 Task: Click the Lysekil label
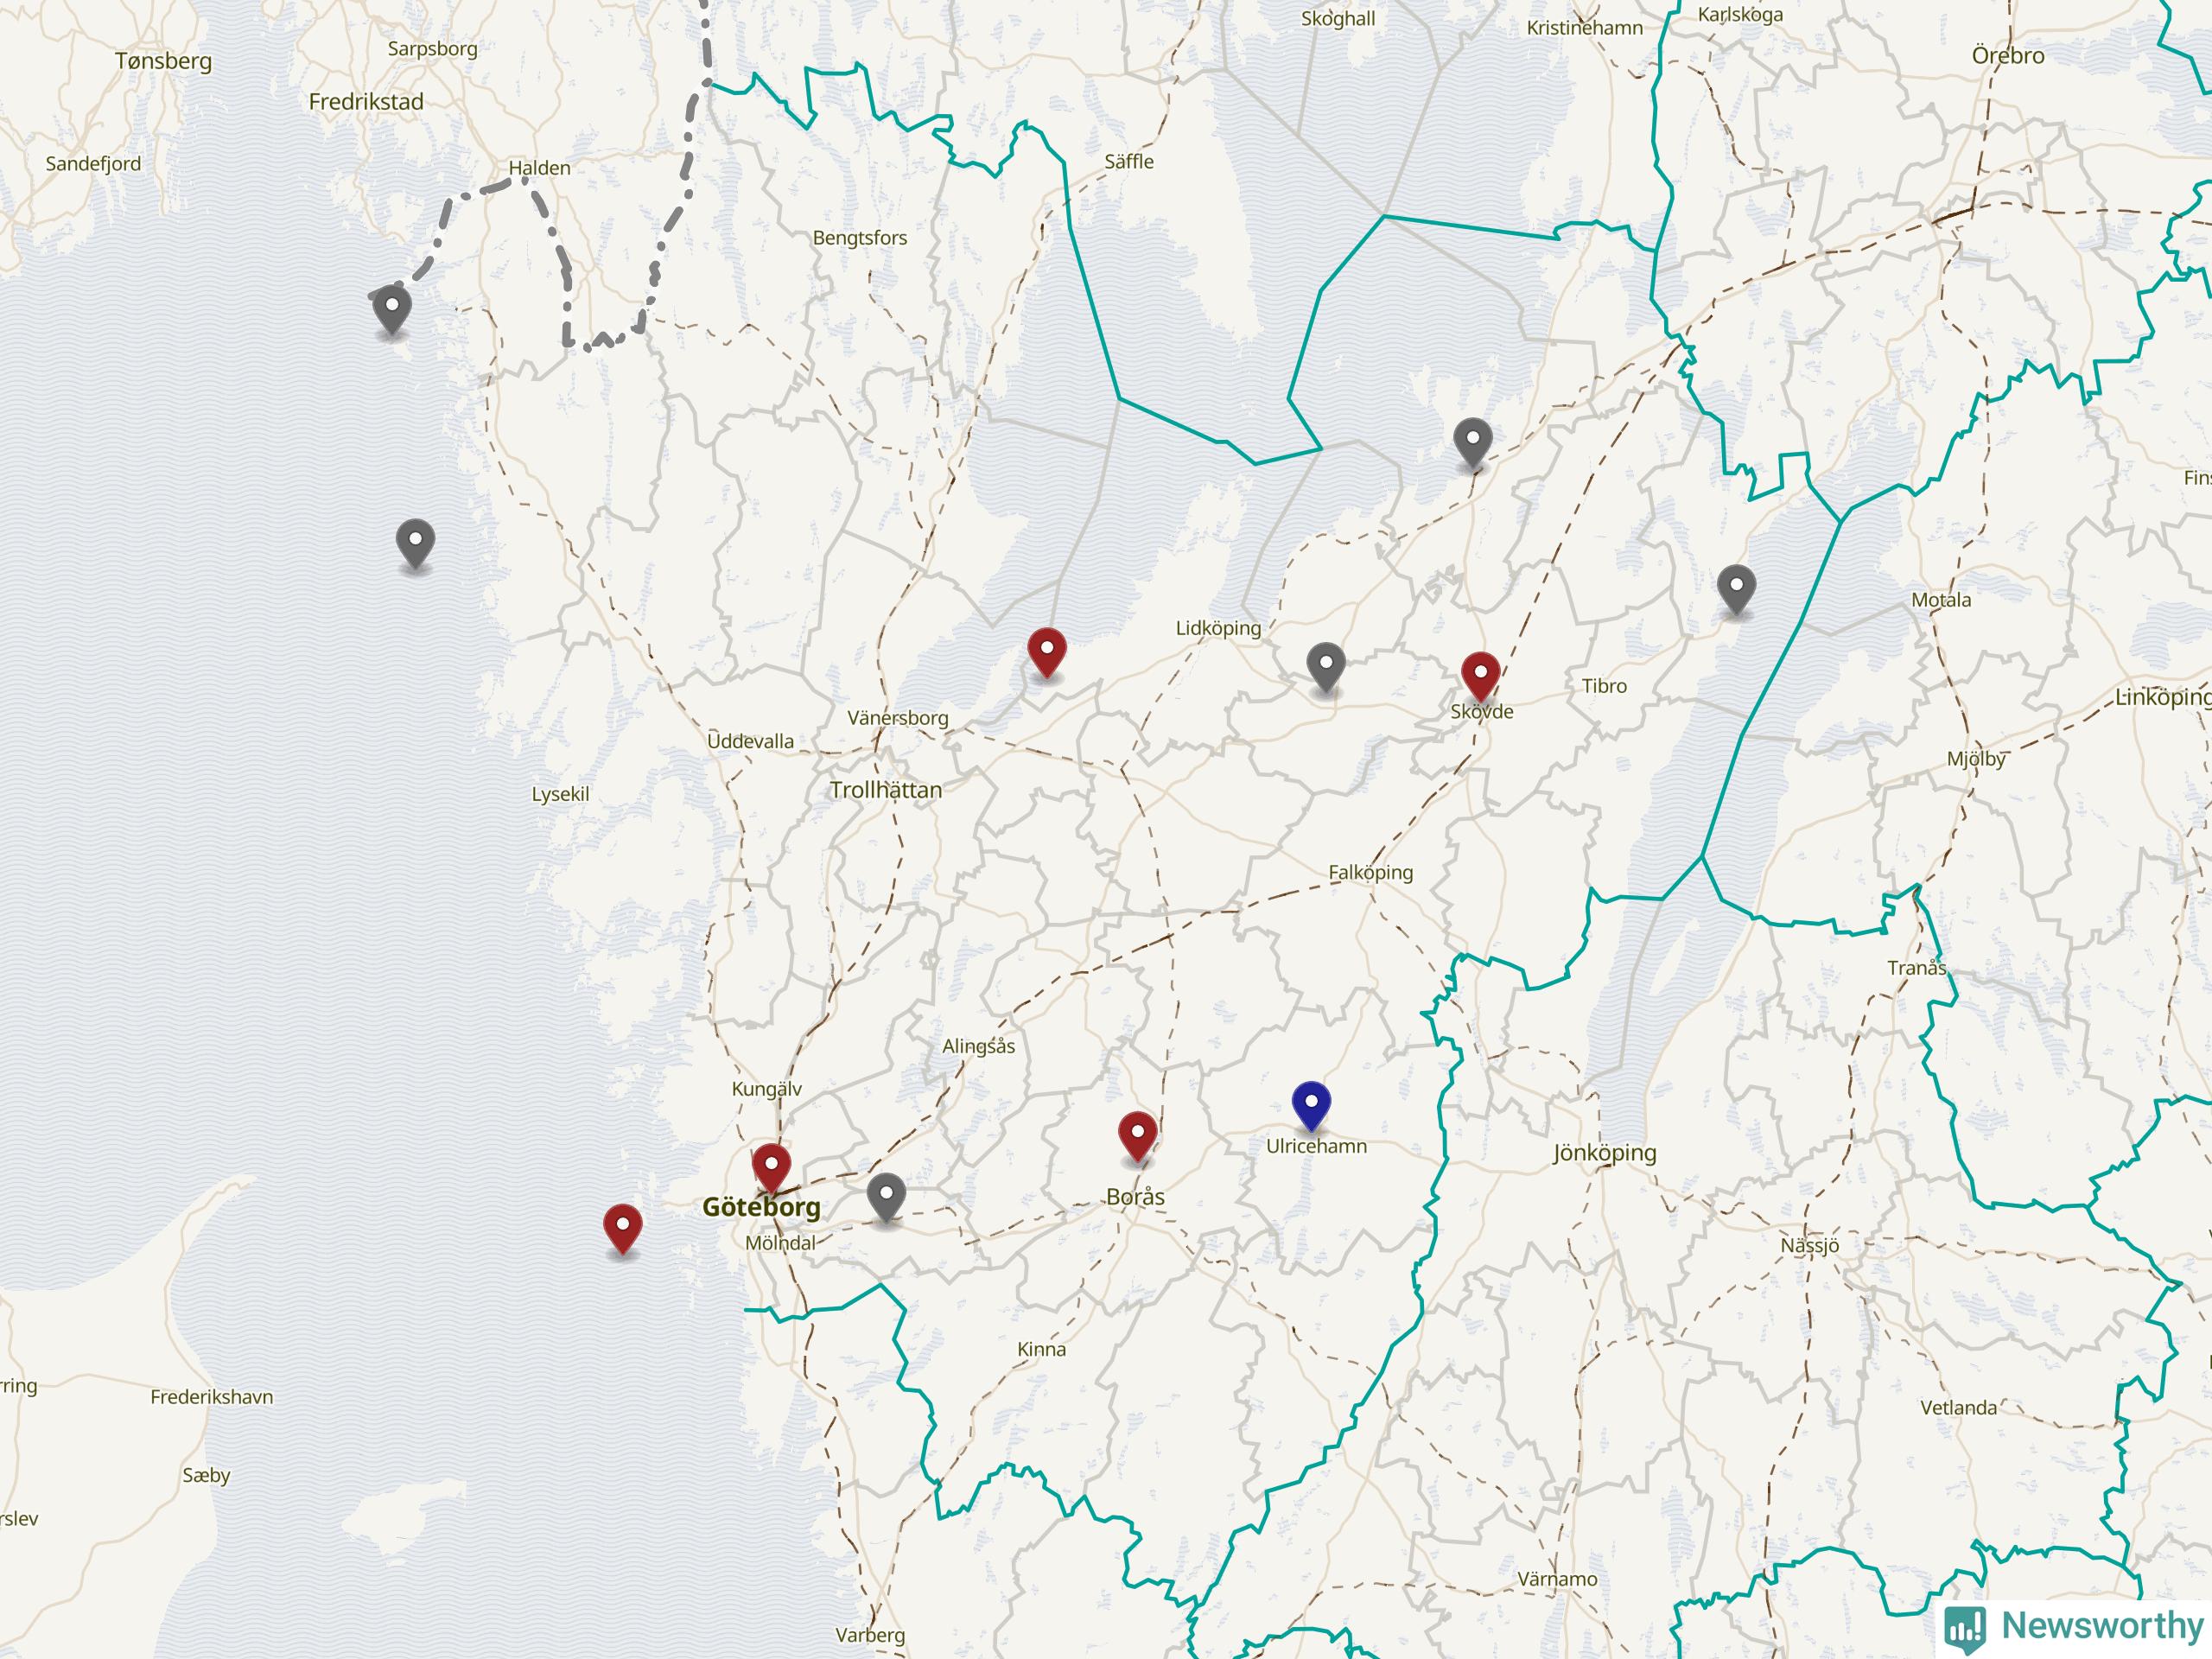pyautogui.click(x=560, y=795)
